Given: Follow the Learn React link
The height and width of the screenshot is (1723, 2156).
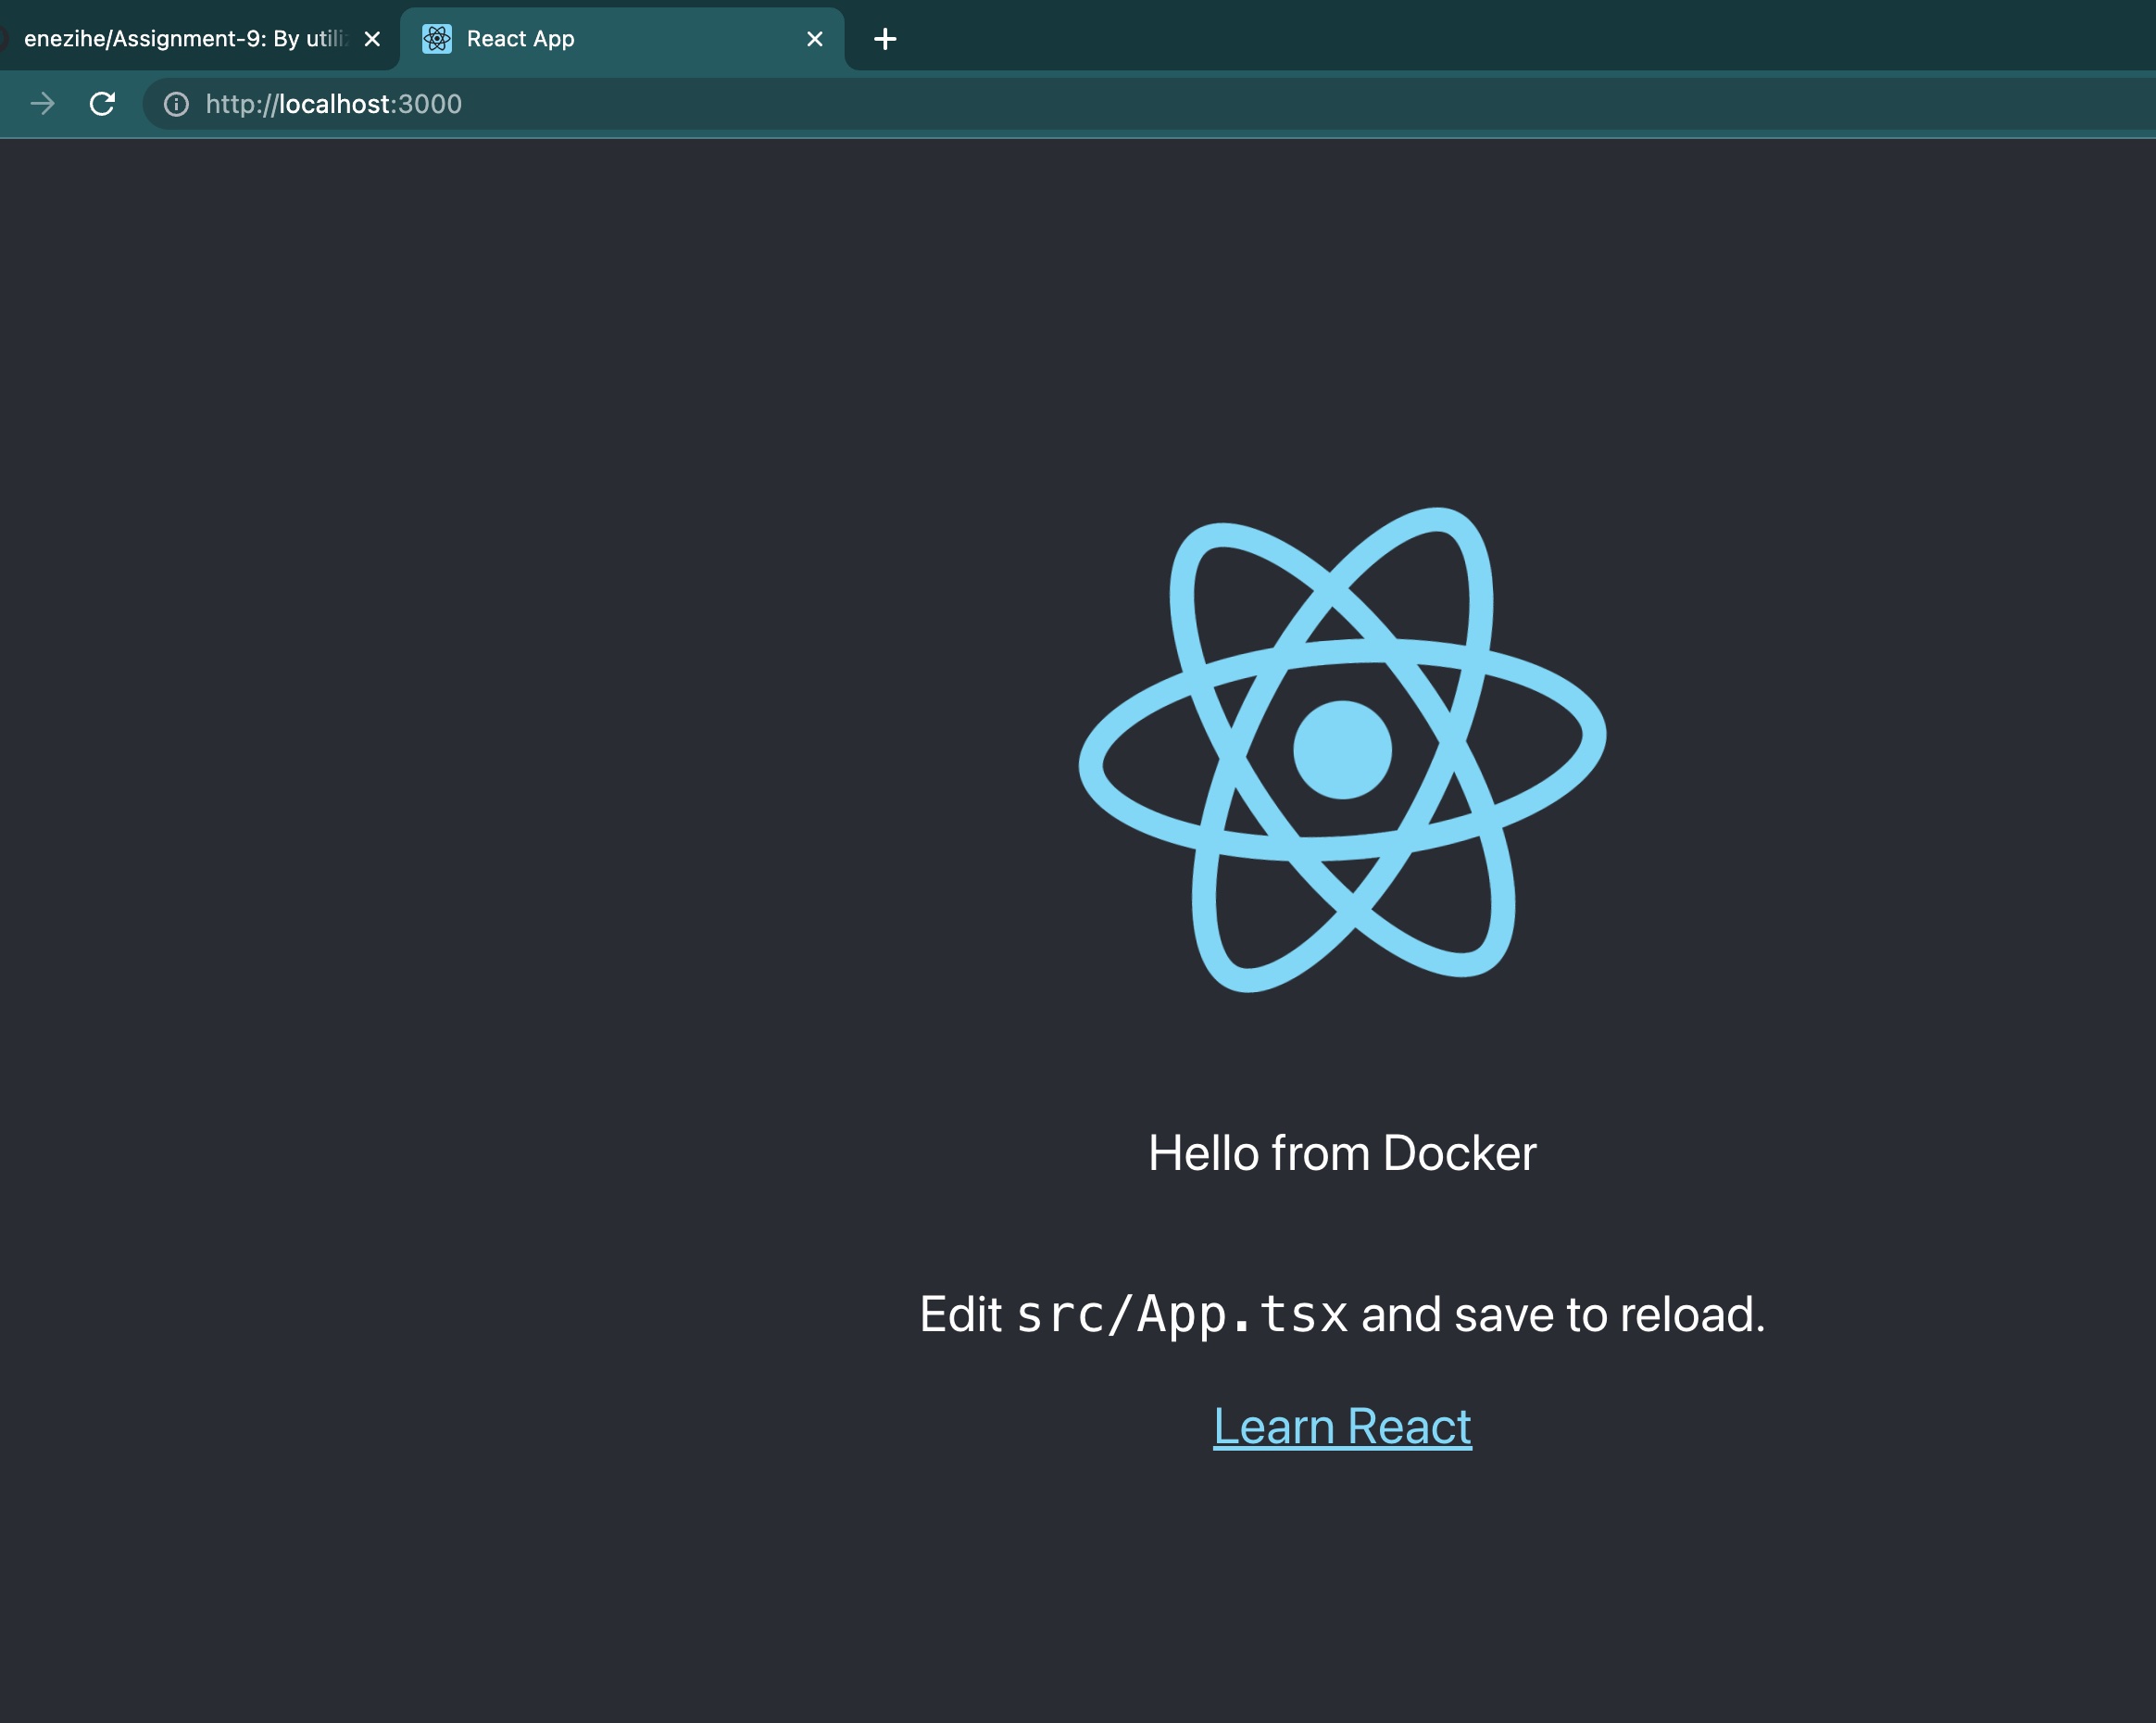Looking at the screenshot, I should click(1342, 1426).
